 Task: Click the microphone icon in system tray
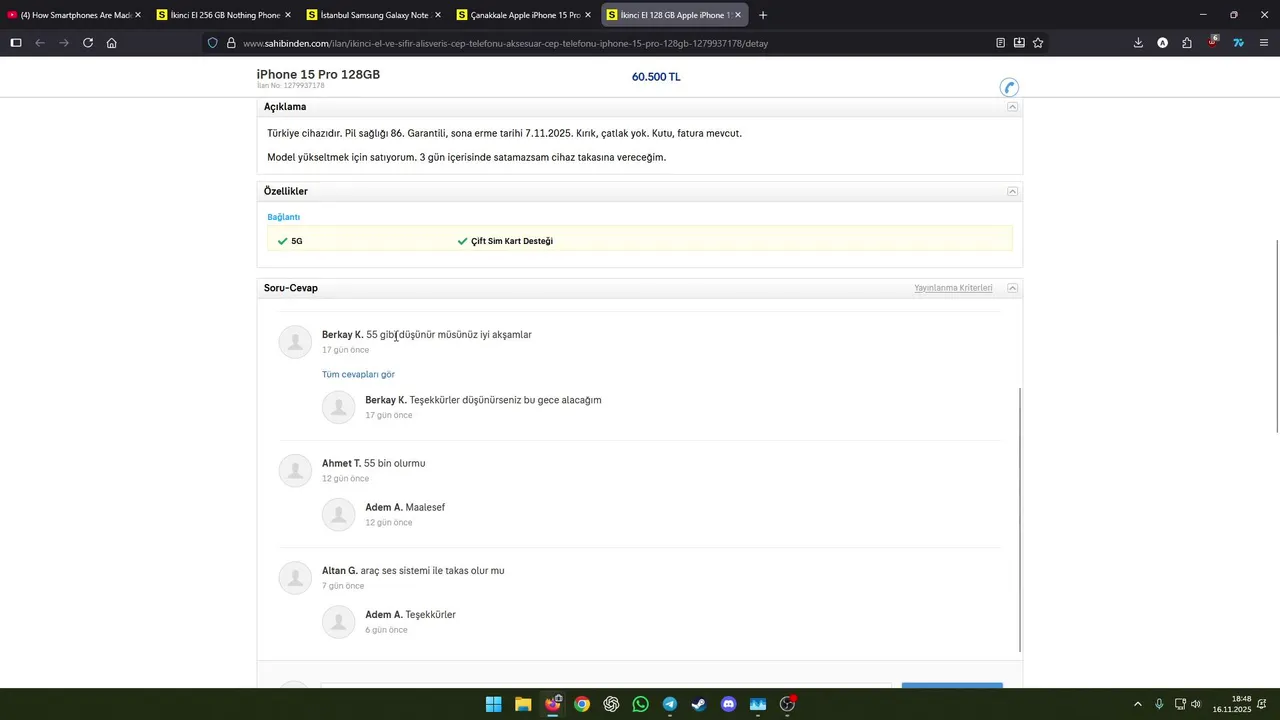(x=1159, y=704)
